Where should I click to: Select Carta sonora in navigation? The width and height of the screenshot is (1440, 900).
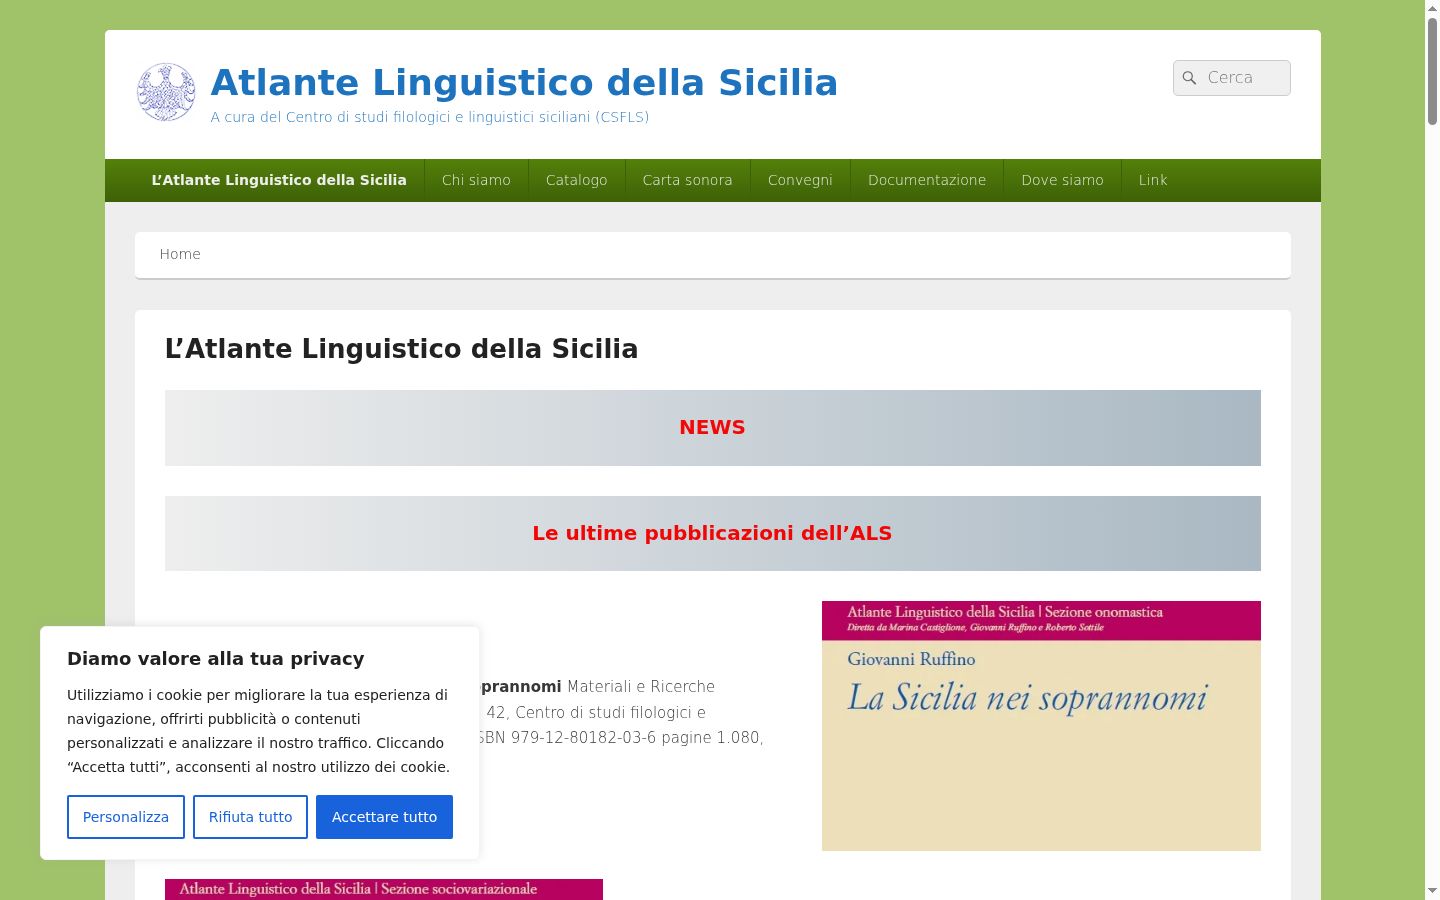(x=688, y=180)
